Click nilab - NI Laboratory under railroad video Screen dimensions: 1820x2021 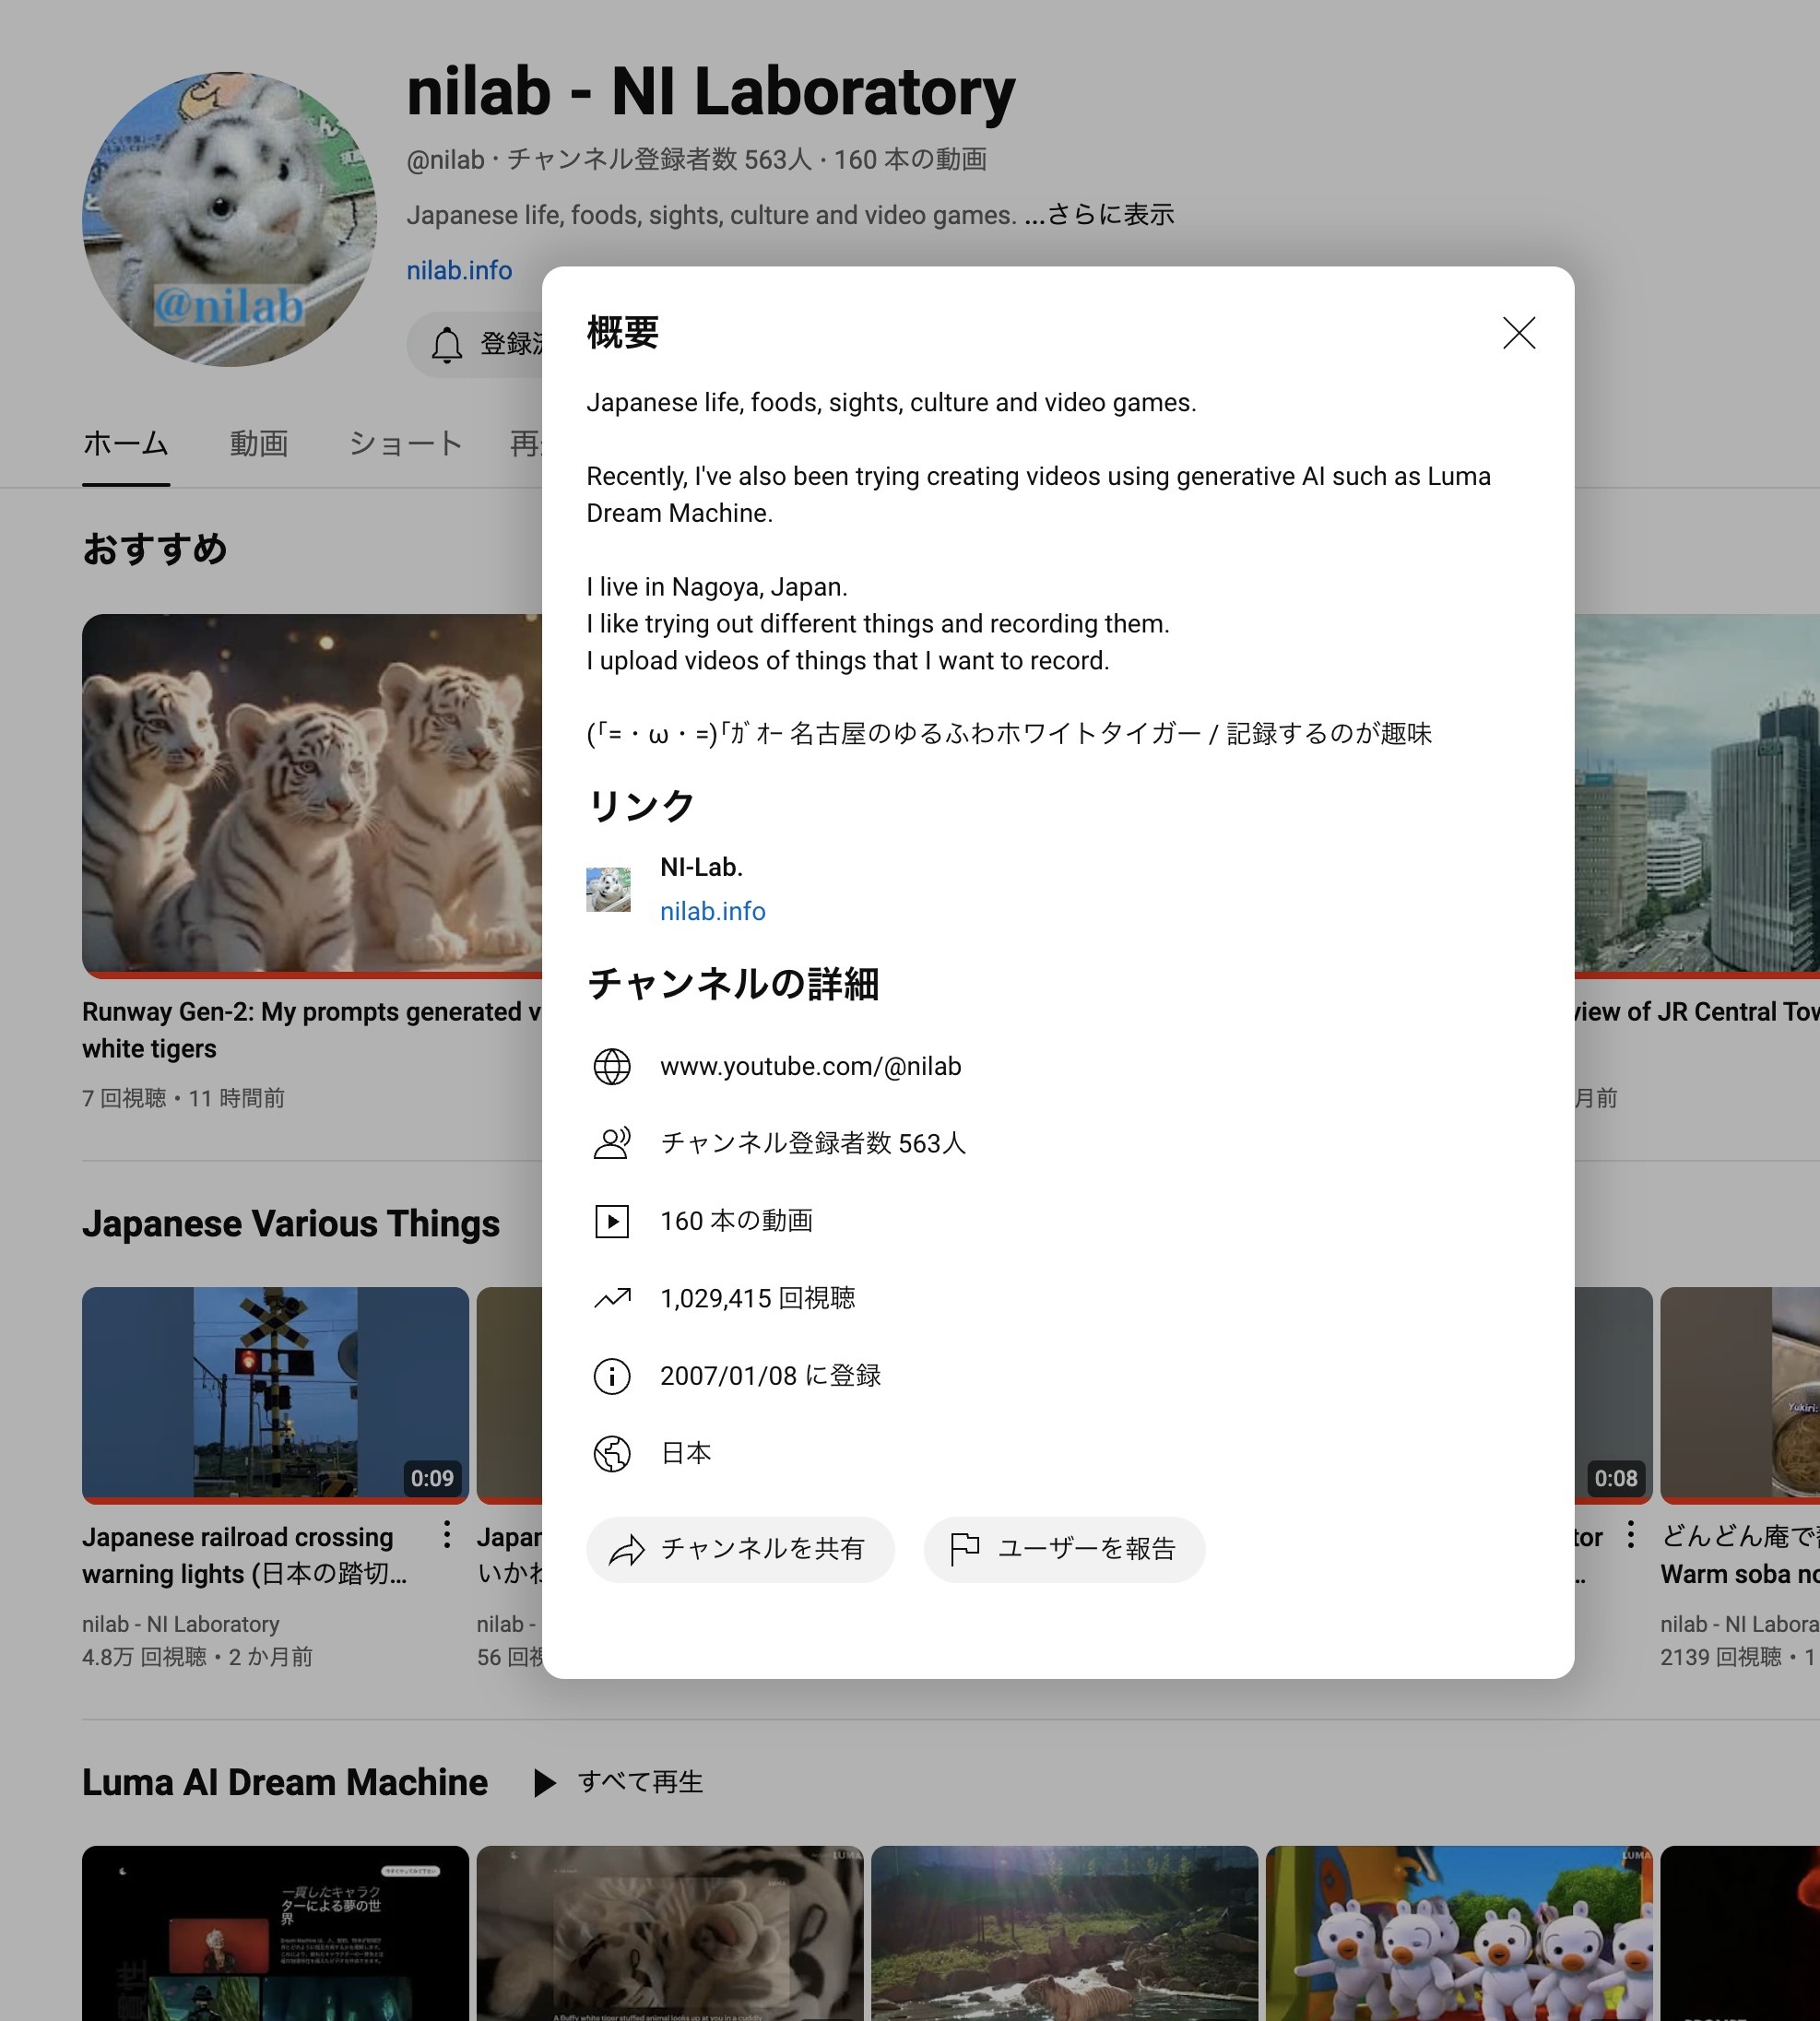(x=181, y=1624)
